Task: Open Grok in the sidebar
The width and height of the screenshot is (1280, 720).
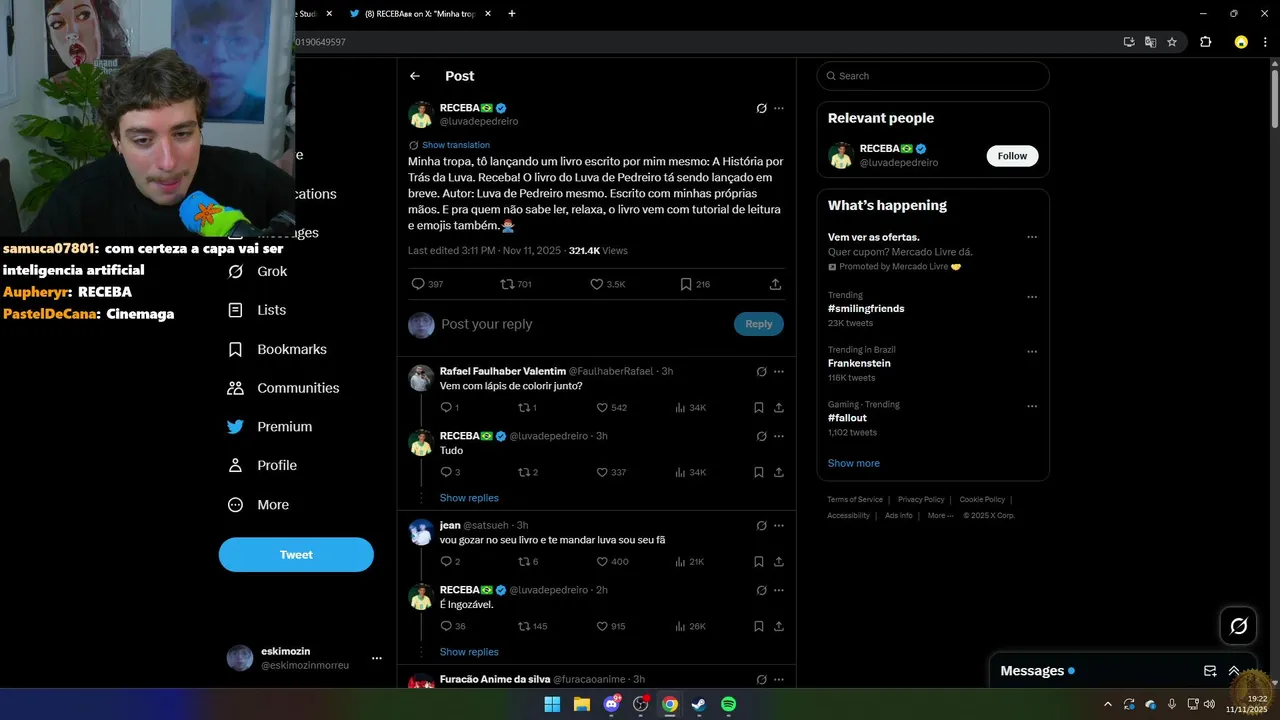Action: (257, 271)
